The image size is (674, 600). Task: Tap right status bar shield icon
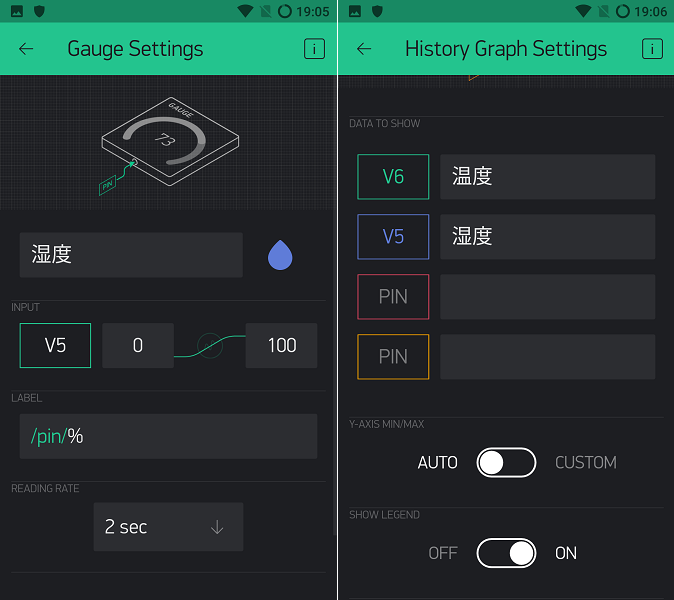(x=377, y=11)
